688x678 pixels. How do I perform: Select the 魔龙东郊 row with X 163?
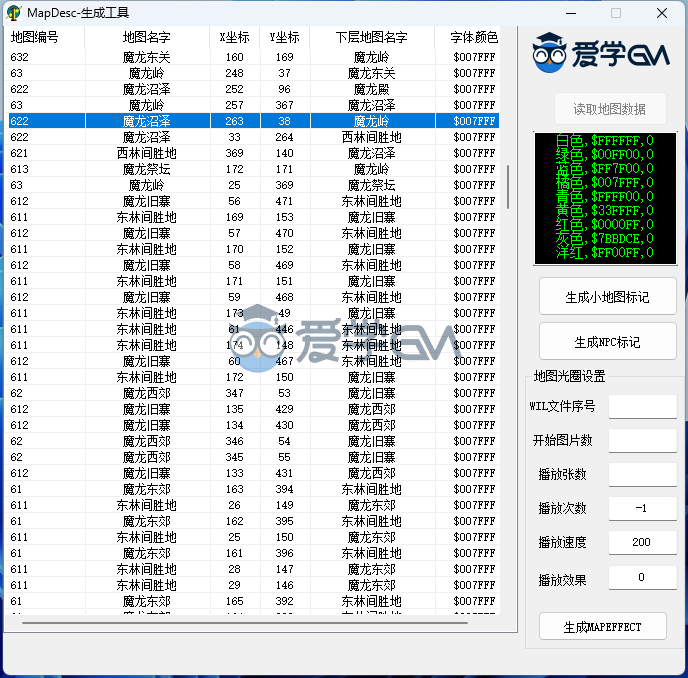point(254,489)
